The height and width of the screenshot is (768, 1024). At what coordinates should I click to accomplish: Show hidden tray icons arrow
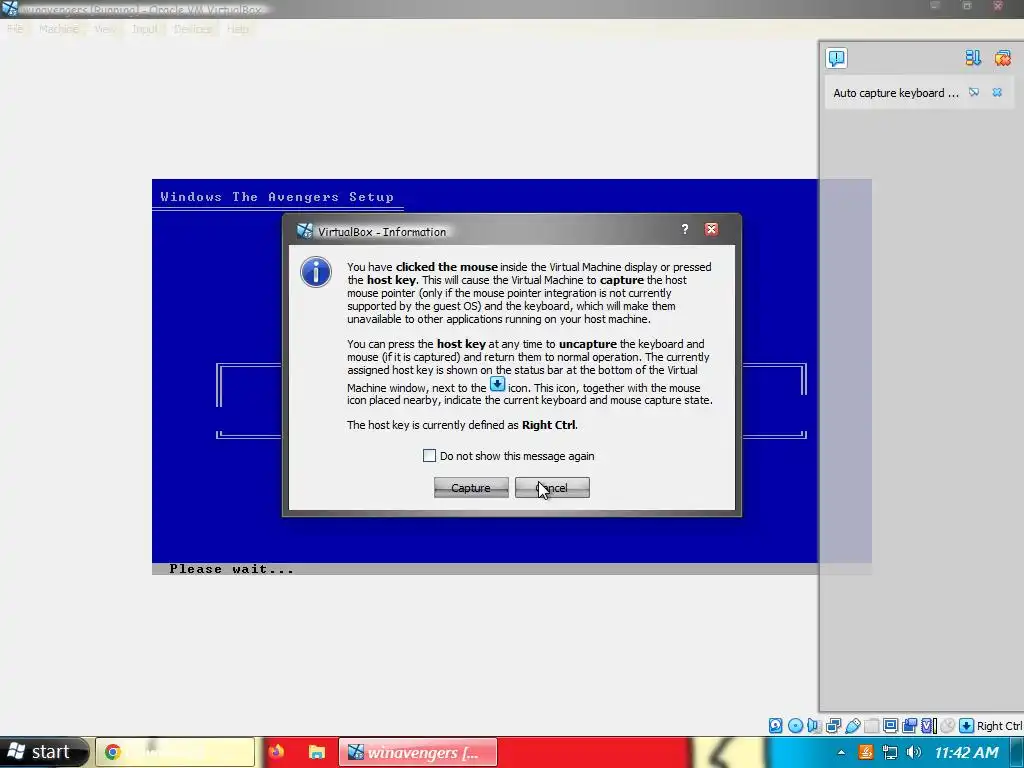click(841, 752)
